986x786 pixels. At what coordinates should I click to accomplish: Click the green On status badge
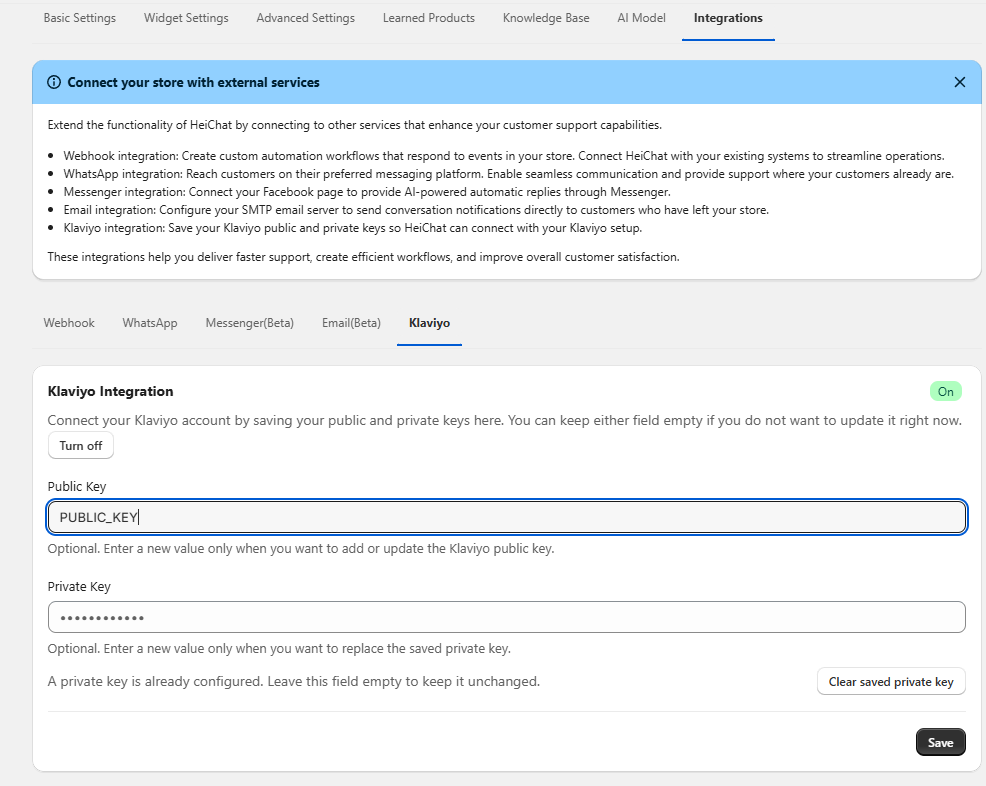click(x=945, y=392)
